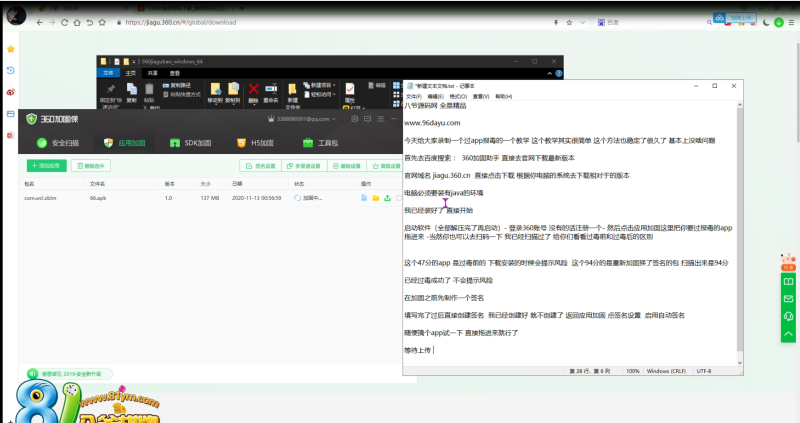800x423 pixels.
Task: Open the 360加固保 hamburger menu icon
Action: pyautogui.click(x=381, y=119)
